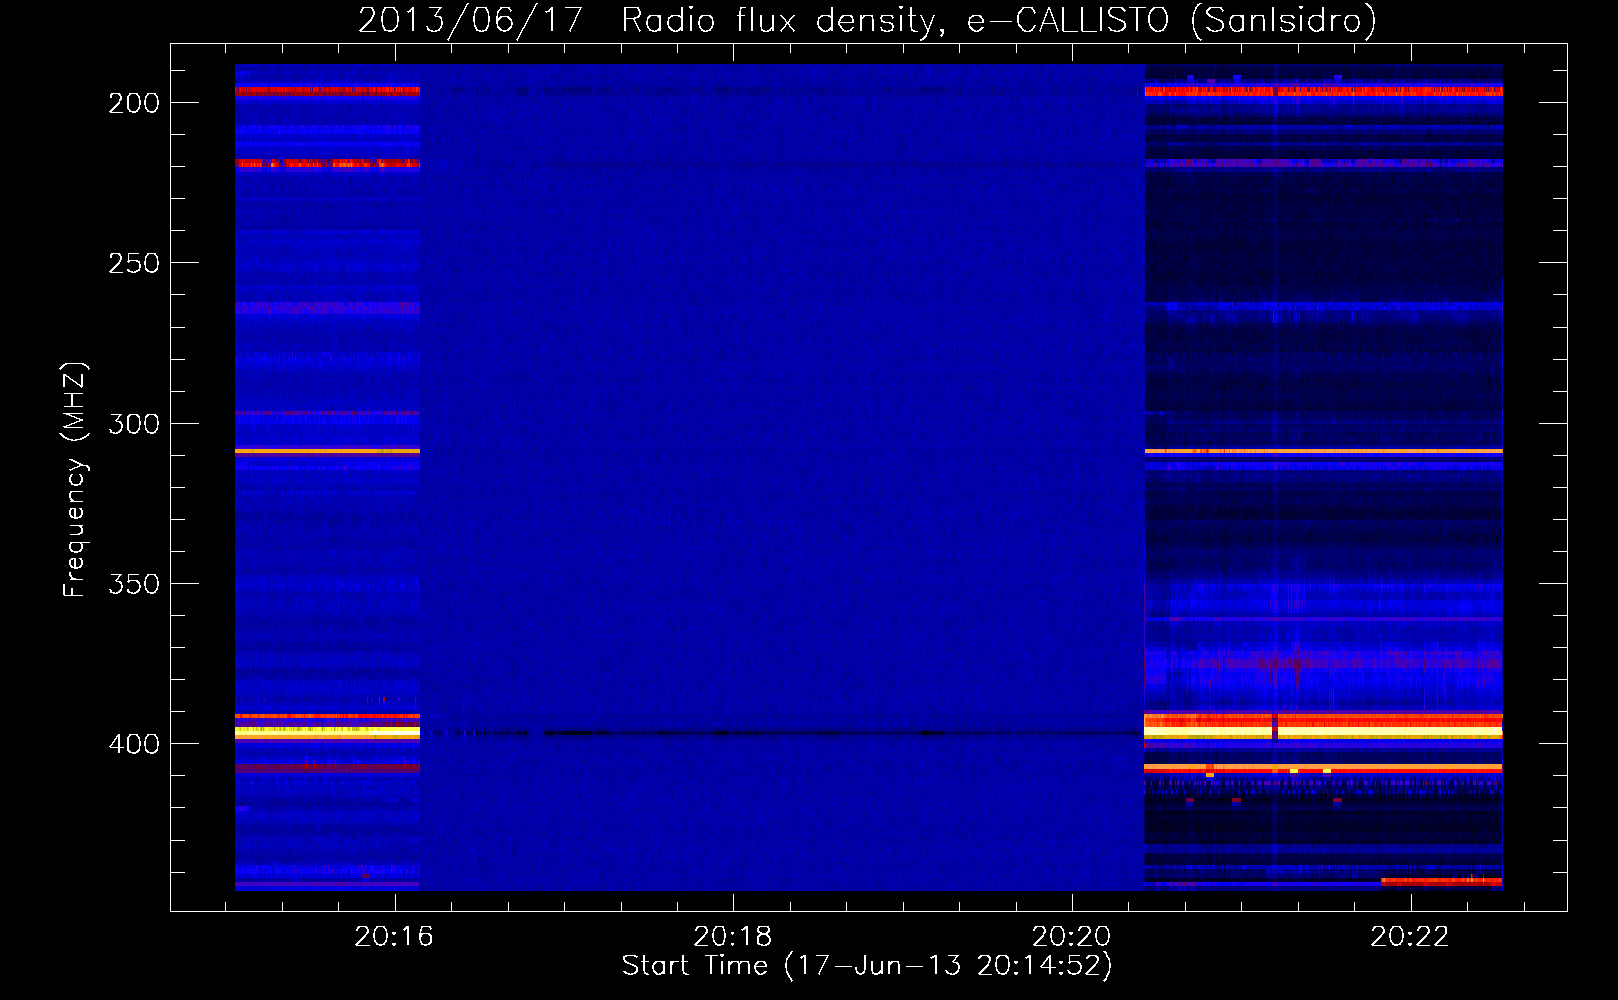Click the 20:20 time tick label
The height and width of the screenshot is (1000, 1618).
click(x=1071, y=936)
